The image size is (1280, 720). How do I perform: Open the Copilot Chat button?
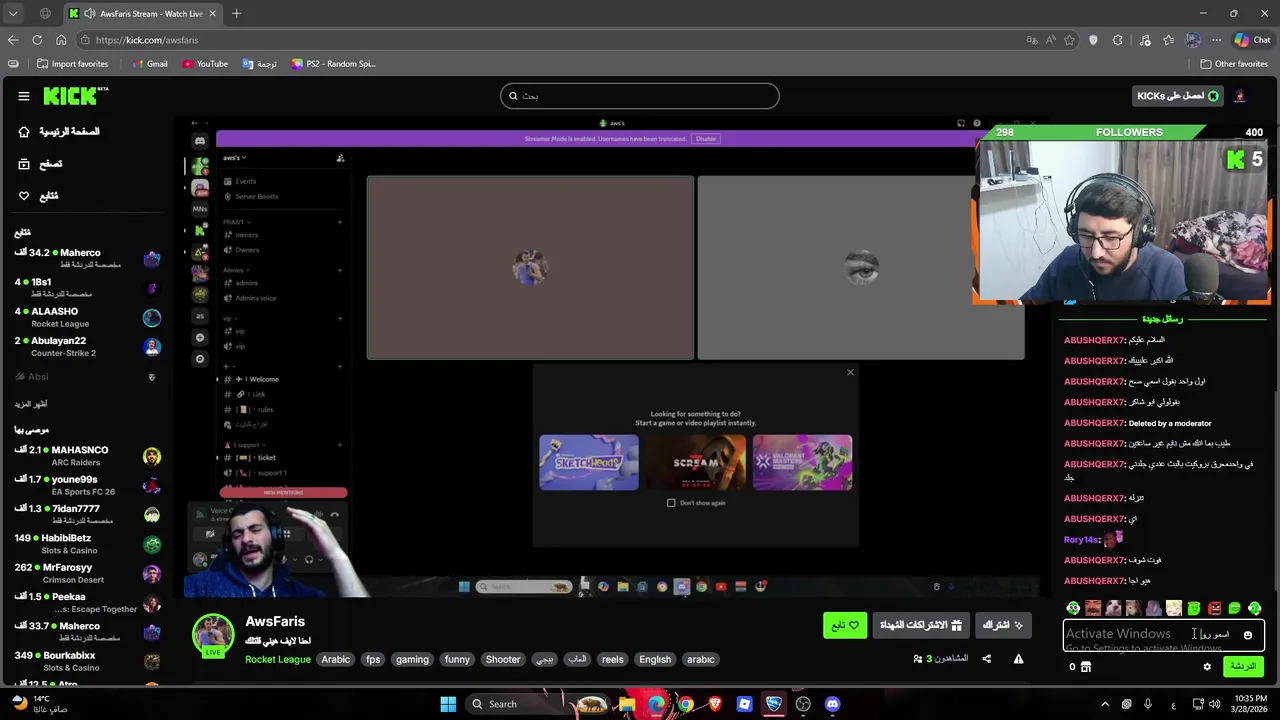(x=1252, y=40)
